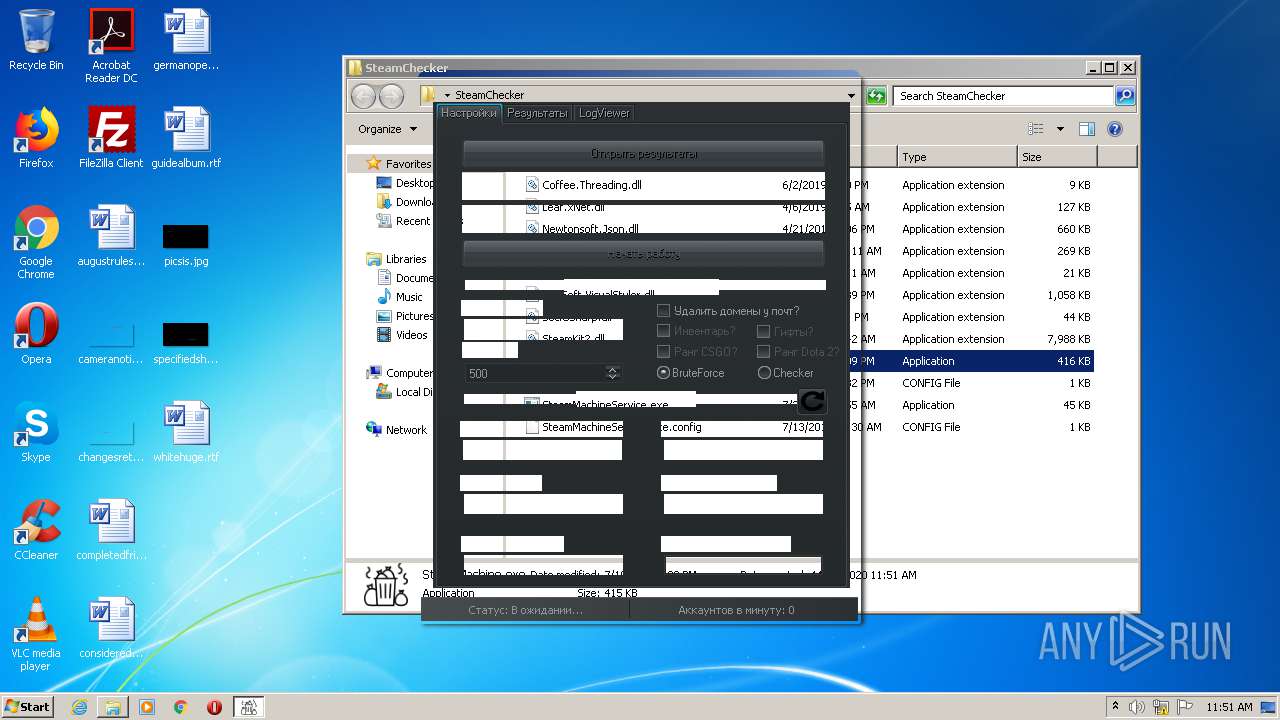Select the FileZilla Client desktop shortcut
Screen dimensions: 1280x720
pyautogui.click(x=111, y=138)
